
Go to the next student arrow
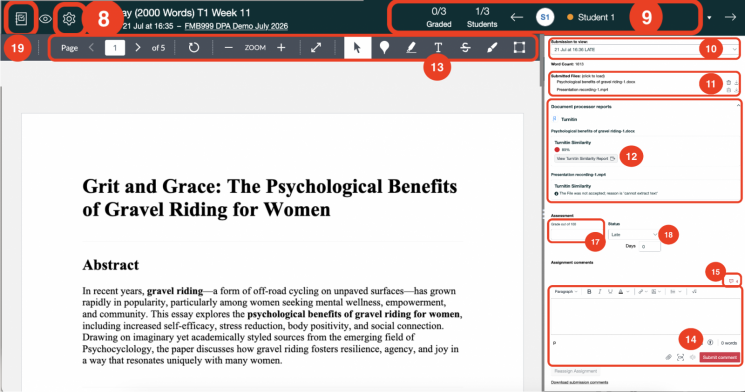pos(730,17)
